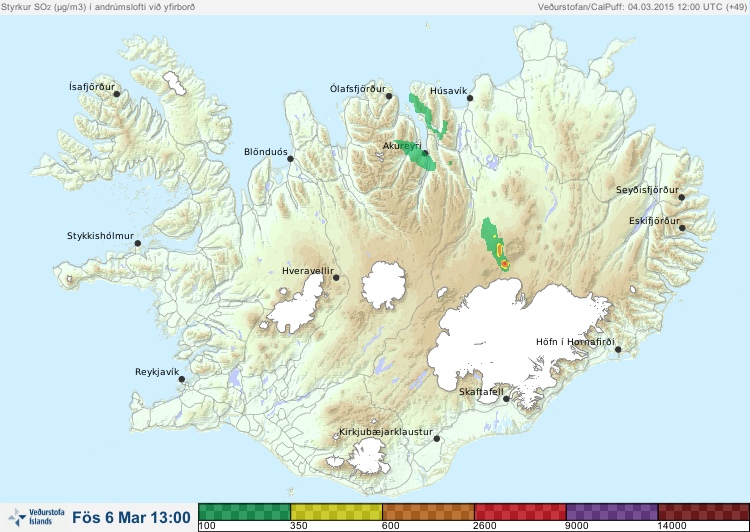Click the 'Seyðisfjörður' label

(x=647, y=190)
